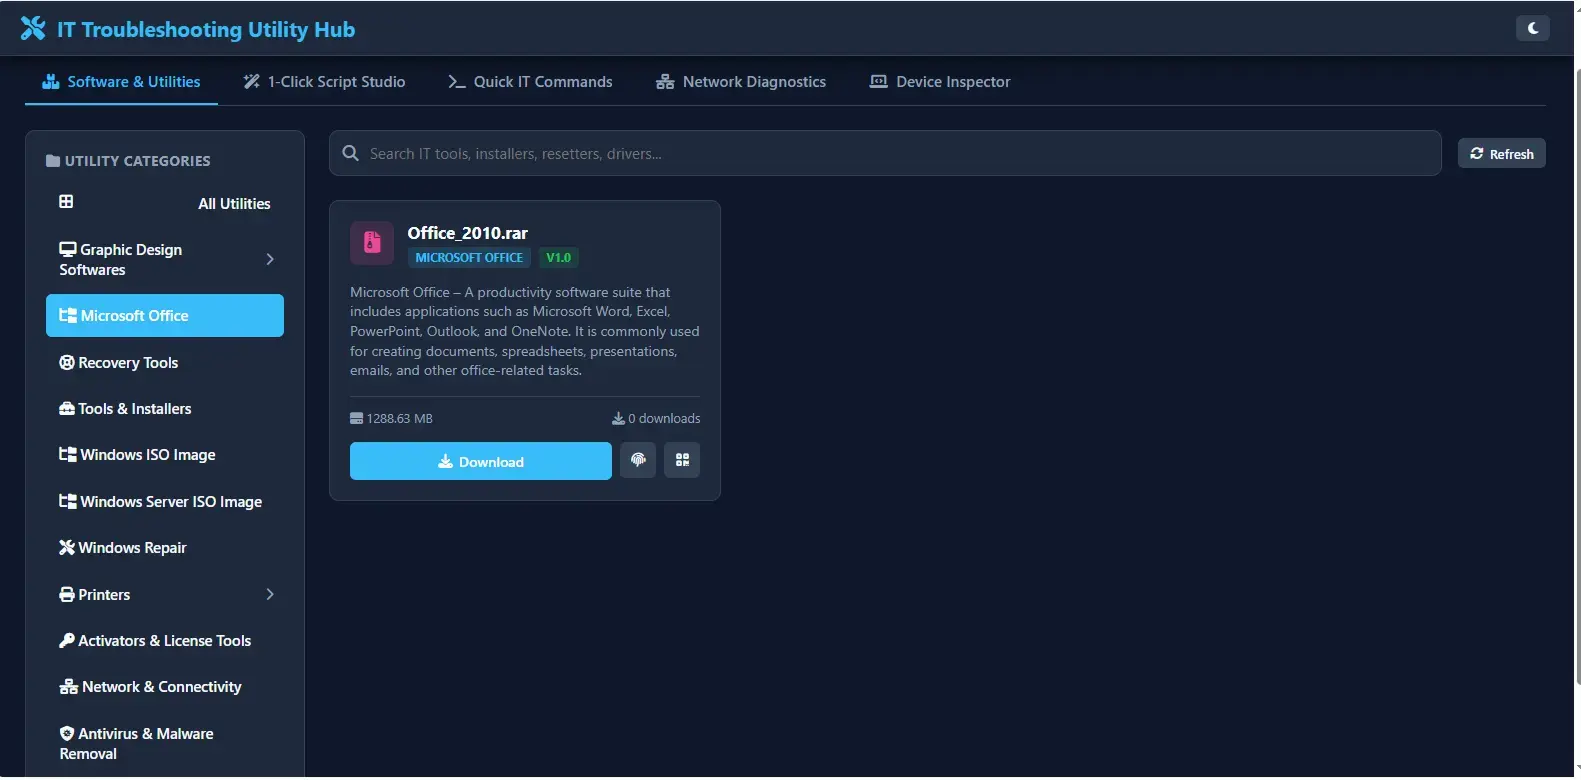
Task: Download Office_2010.rar
Action: tap(481, 461)
